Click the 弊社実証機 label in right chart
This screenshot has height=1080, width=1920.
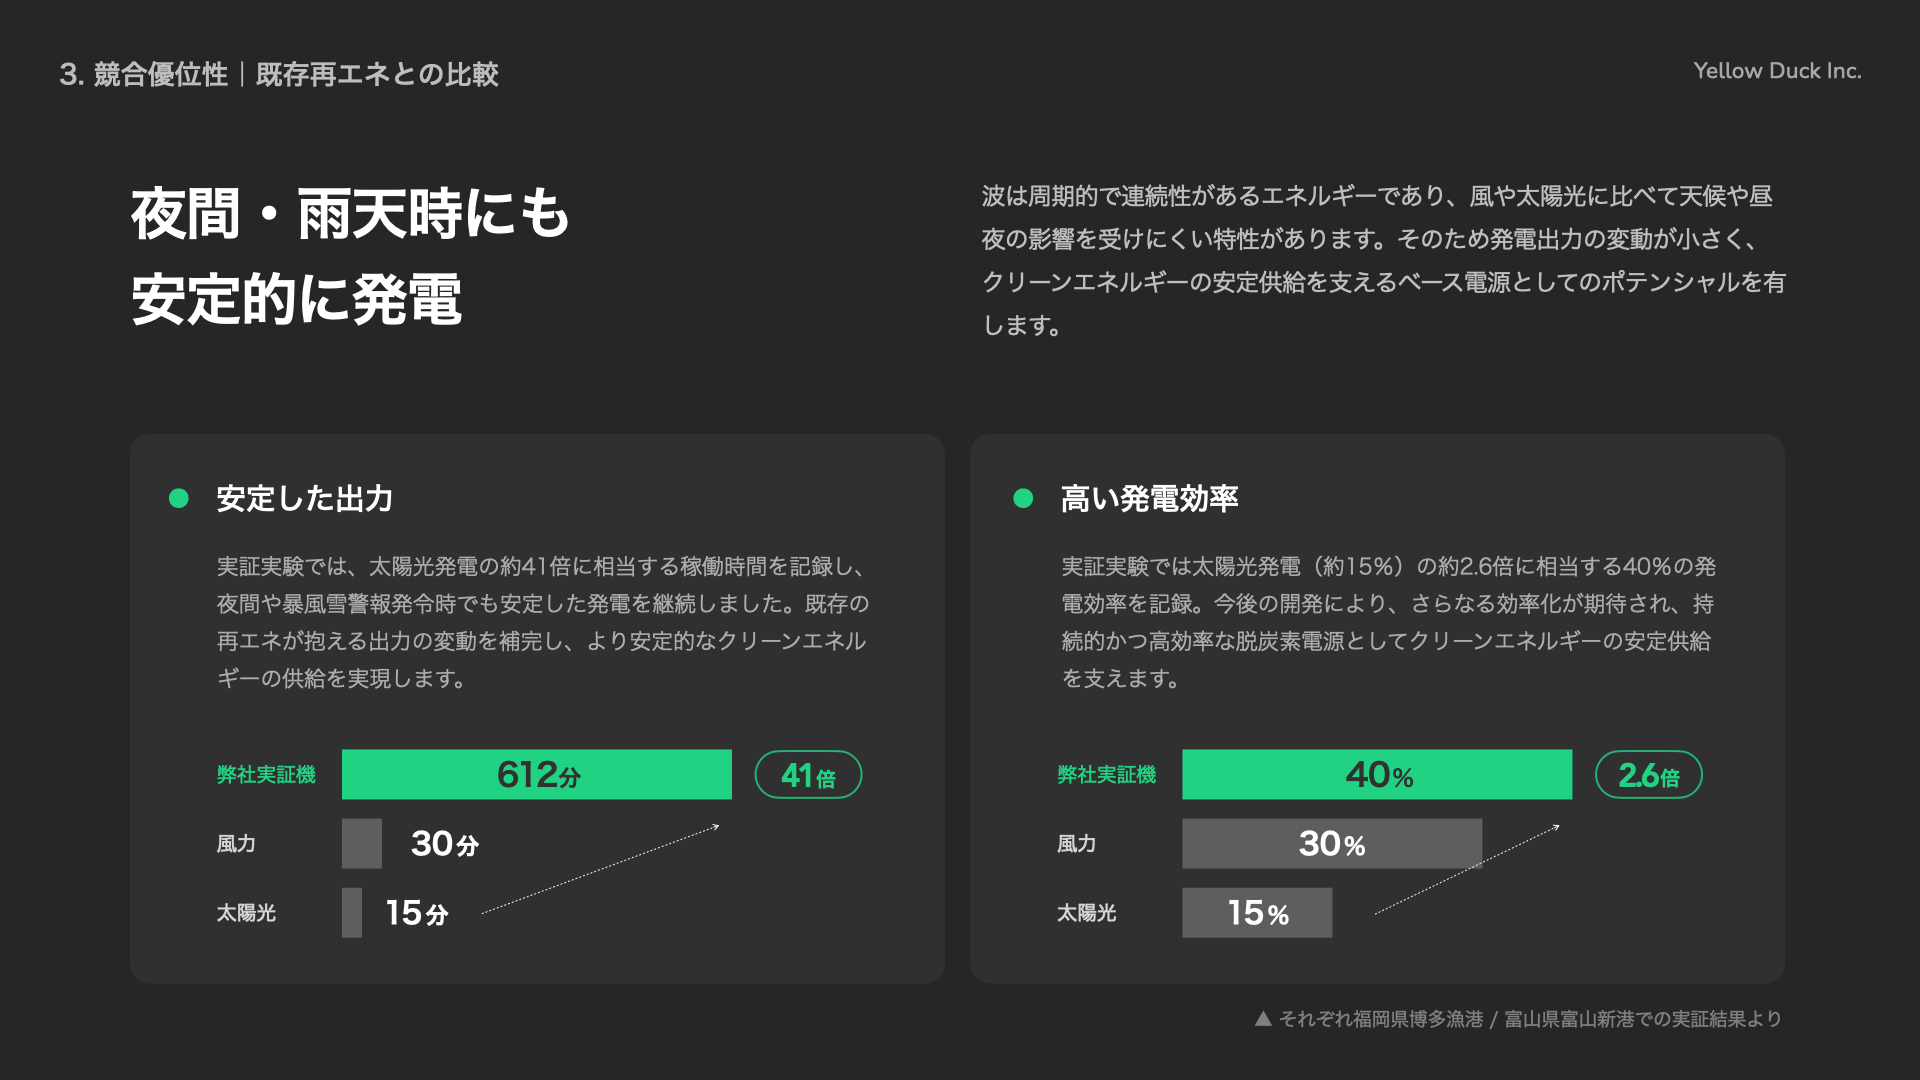(1107, 775)
